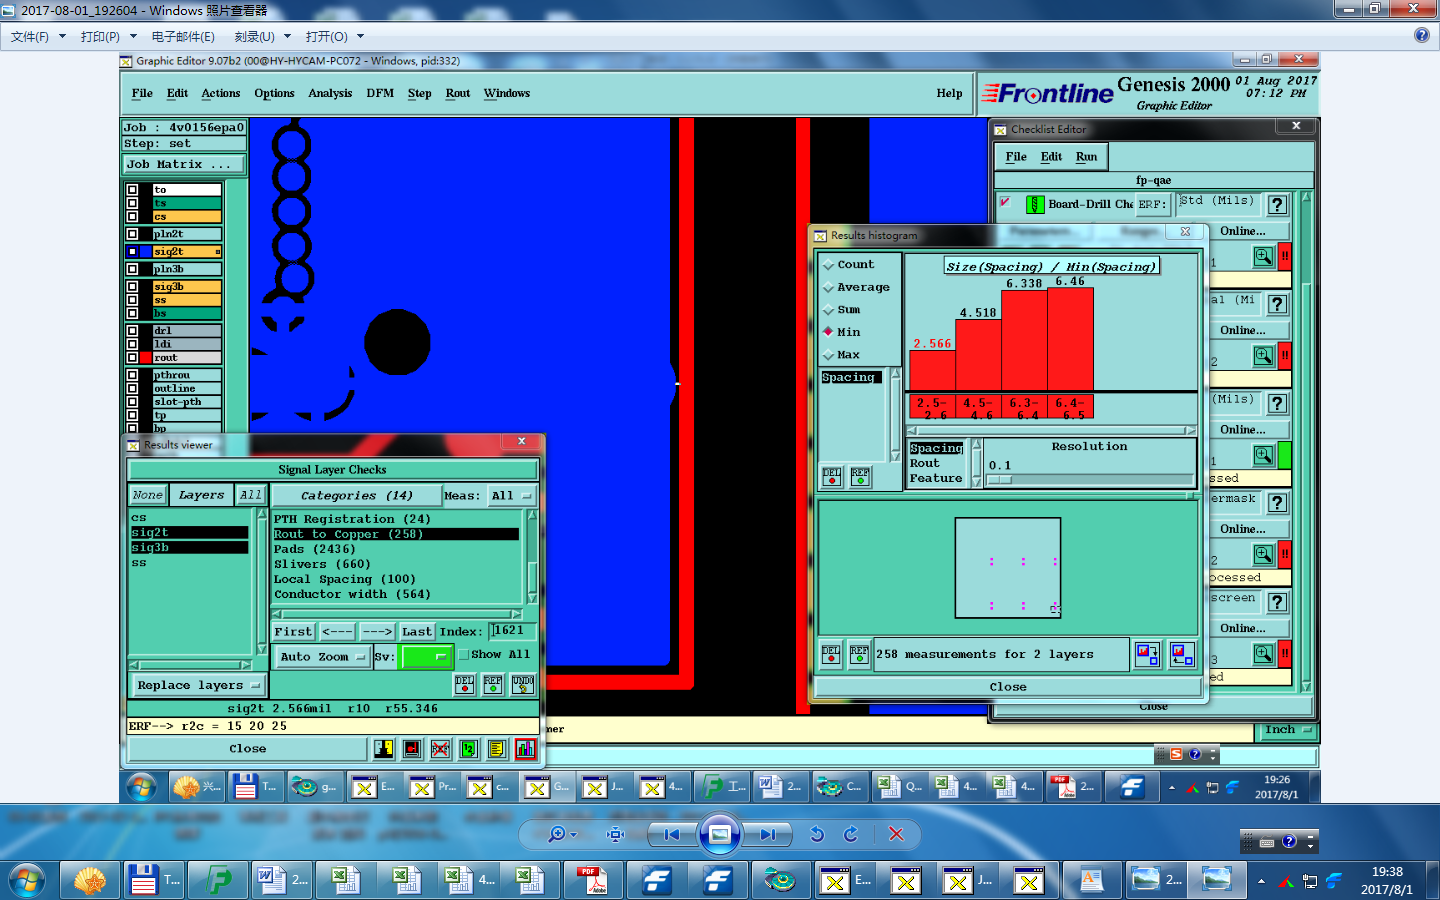Open the Inch units dropdown

tap(1287, 730)
